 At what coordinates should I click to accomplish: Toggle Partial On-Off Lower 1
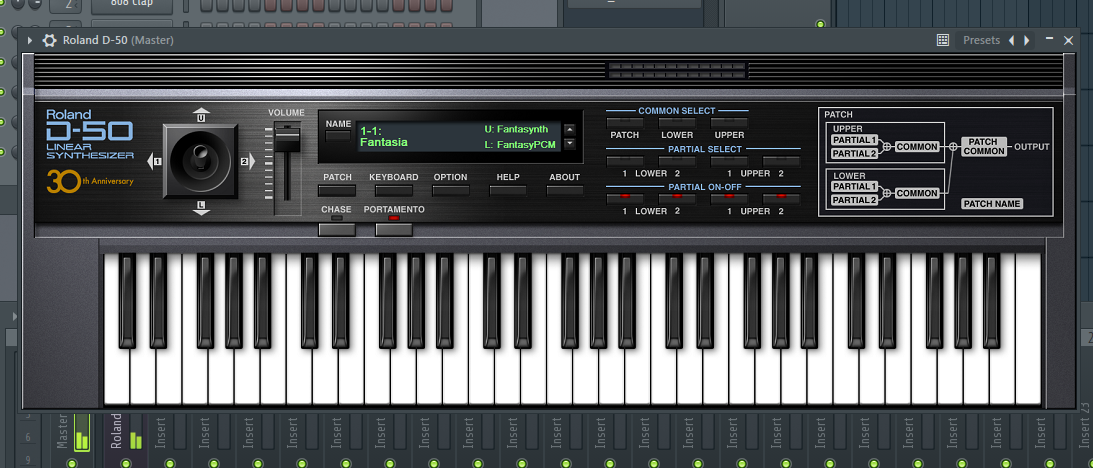coord(625,199)
